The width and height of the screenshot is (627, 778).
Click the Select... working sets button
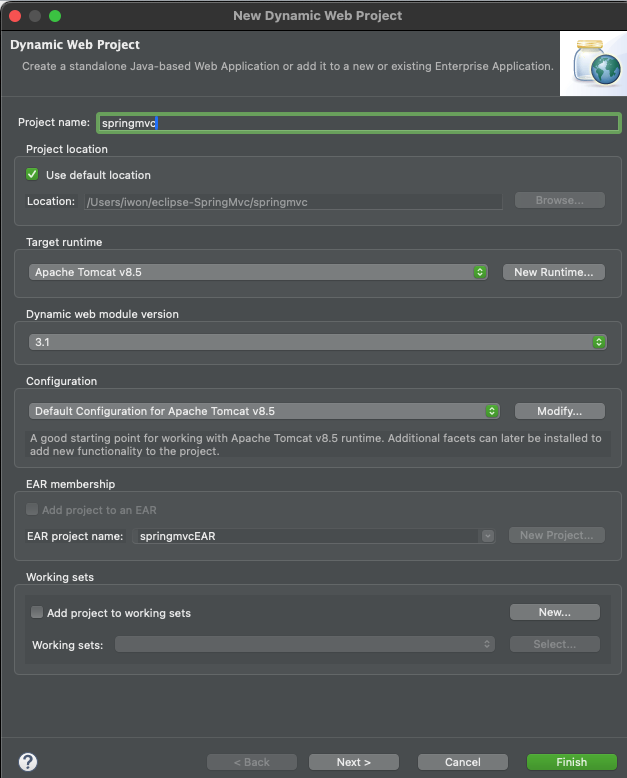point(555,644)
